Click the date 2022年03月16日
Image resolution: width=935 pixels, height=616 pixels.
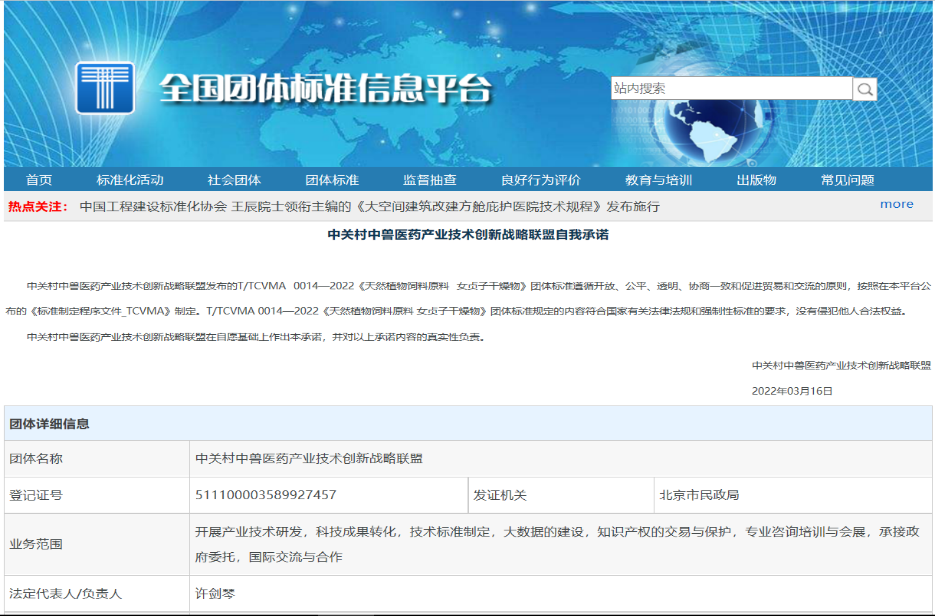792,391
